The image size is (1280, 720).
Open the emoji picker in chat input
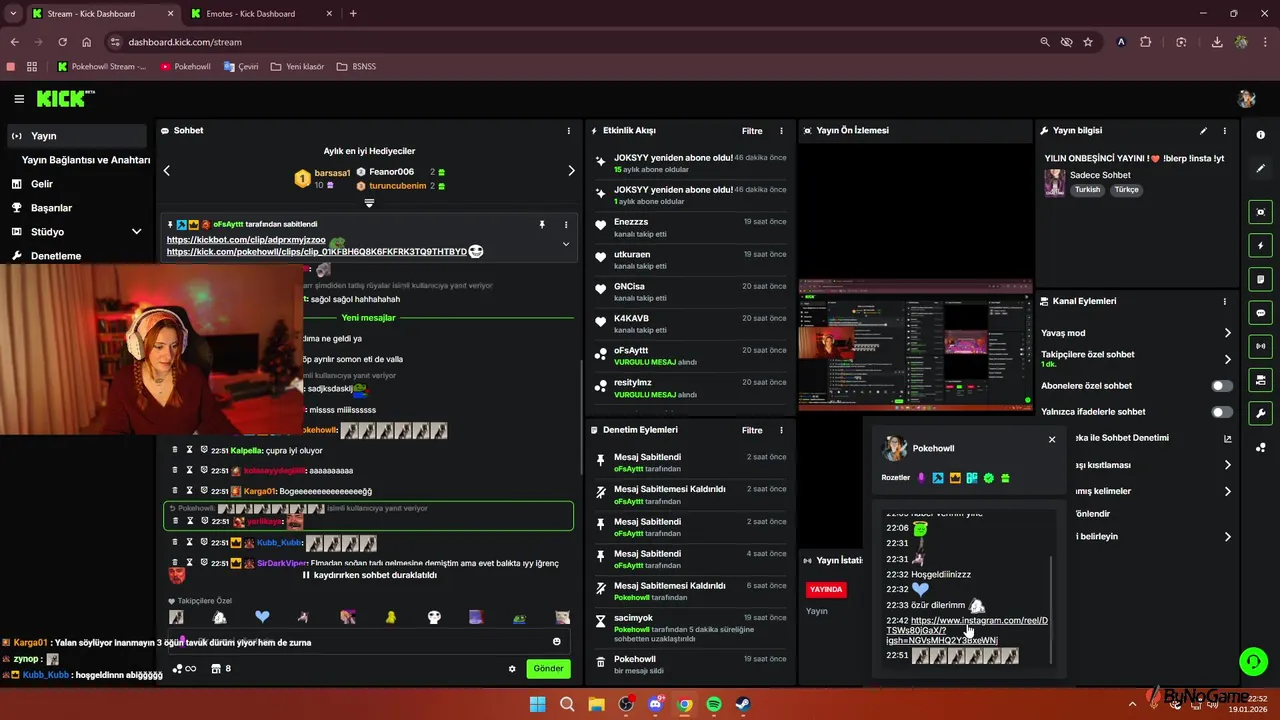[x=557, y=642]
